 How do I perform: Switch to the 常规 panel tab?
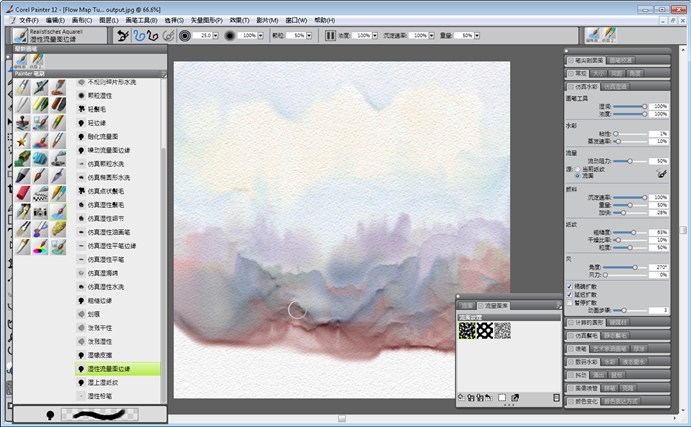click(x=577, y=74)
